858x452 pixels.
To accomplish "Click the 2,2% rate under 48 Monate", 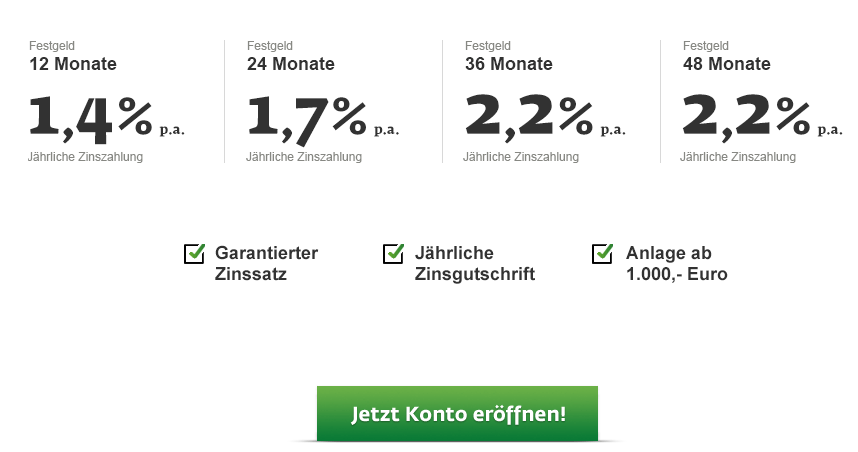I will click(761, 115).
